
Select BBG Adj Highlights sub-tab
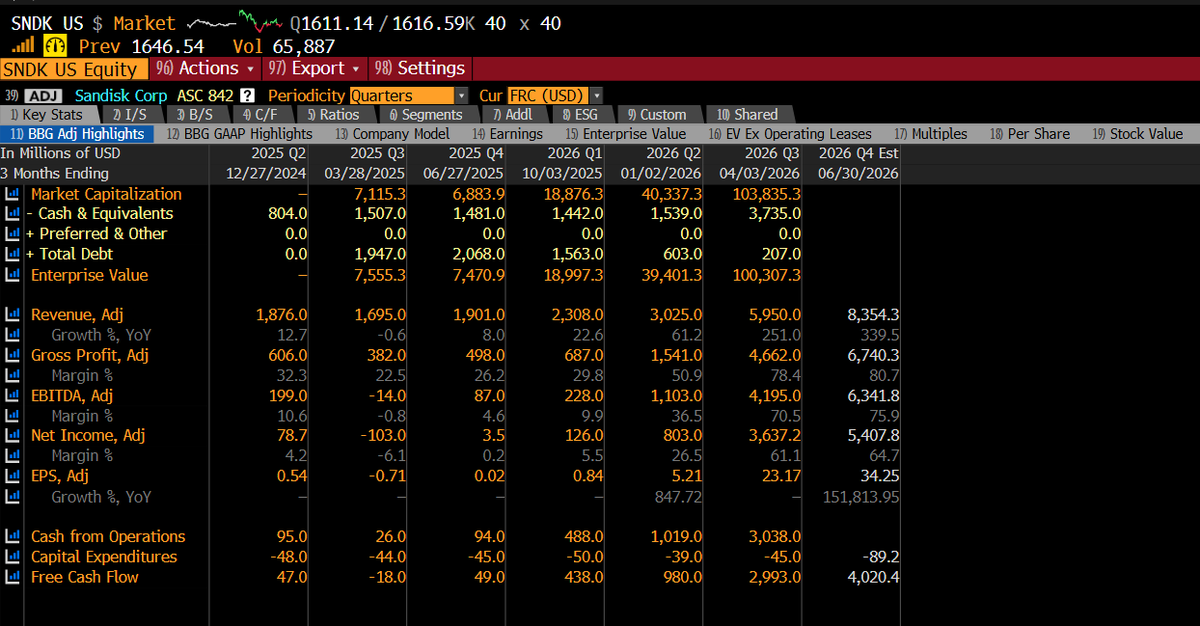click(78, 134)
